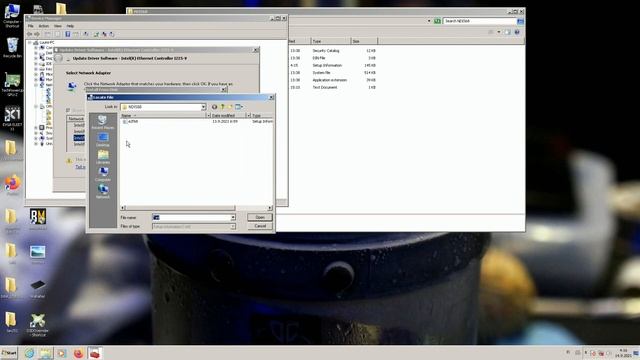Go back to last folder visited in Locate File
This screenshot has height=360, width=640.
click(214, 107)
